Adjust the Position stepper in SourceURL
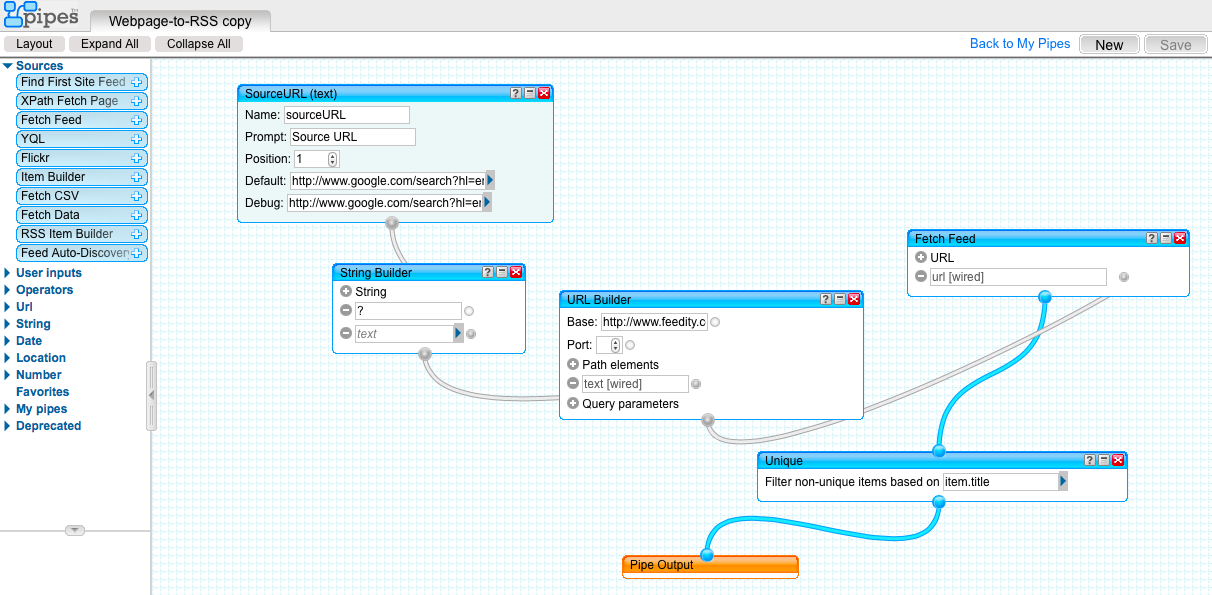 pyautogui.click(x=333, y=159)
